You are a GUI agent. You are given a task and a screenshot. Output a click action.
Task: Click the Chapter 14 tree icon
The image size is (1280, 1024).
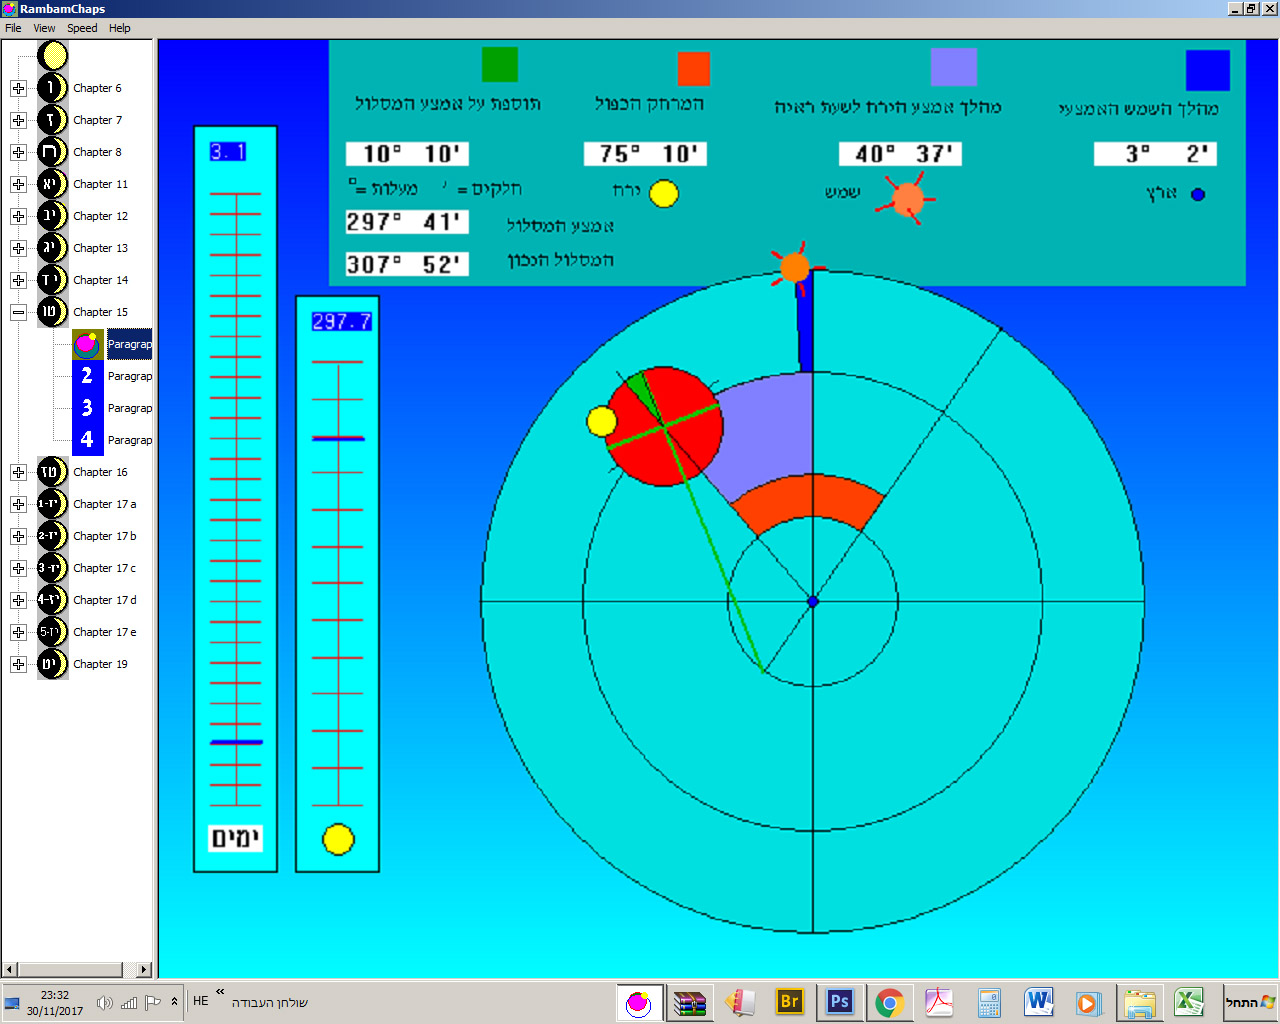point(52,280)
